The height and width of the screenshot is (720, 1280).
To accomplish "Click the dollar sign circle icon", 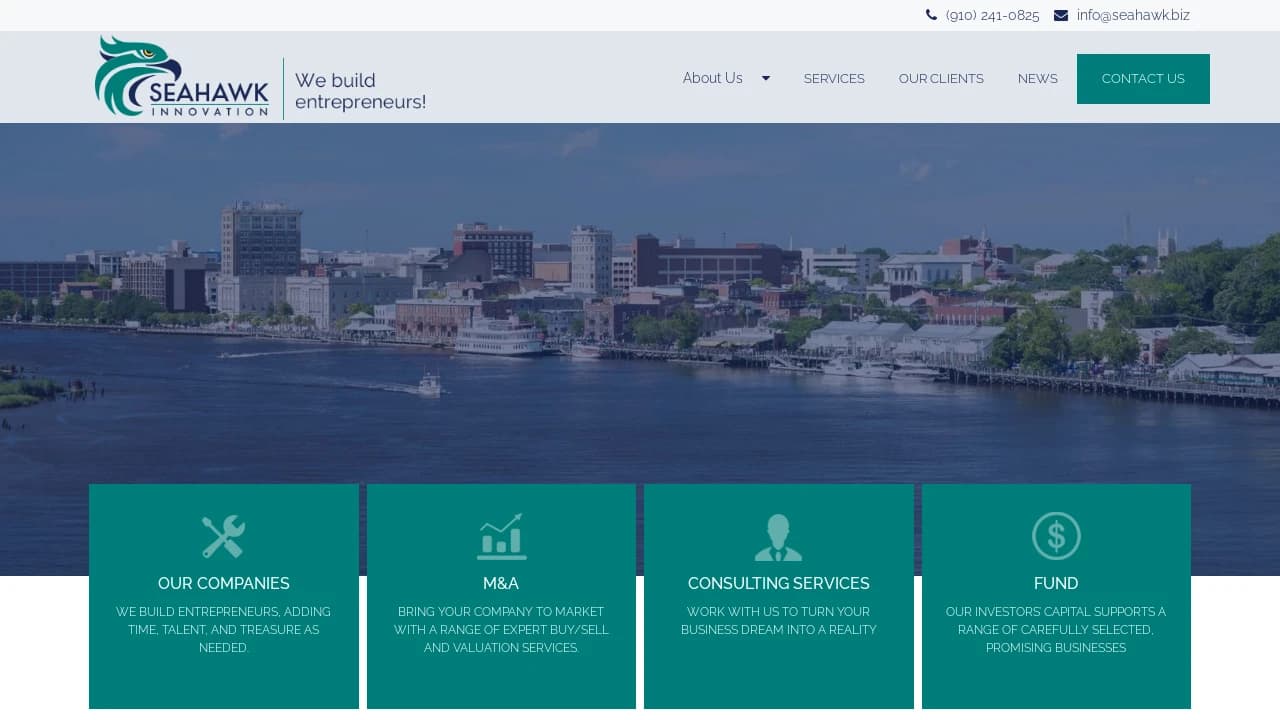I will 1056,536.
